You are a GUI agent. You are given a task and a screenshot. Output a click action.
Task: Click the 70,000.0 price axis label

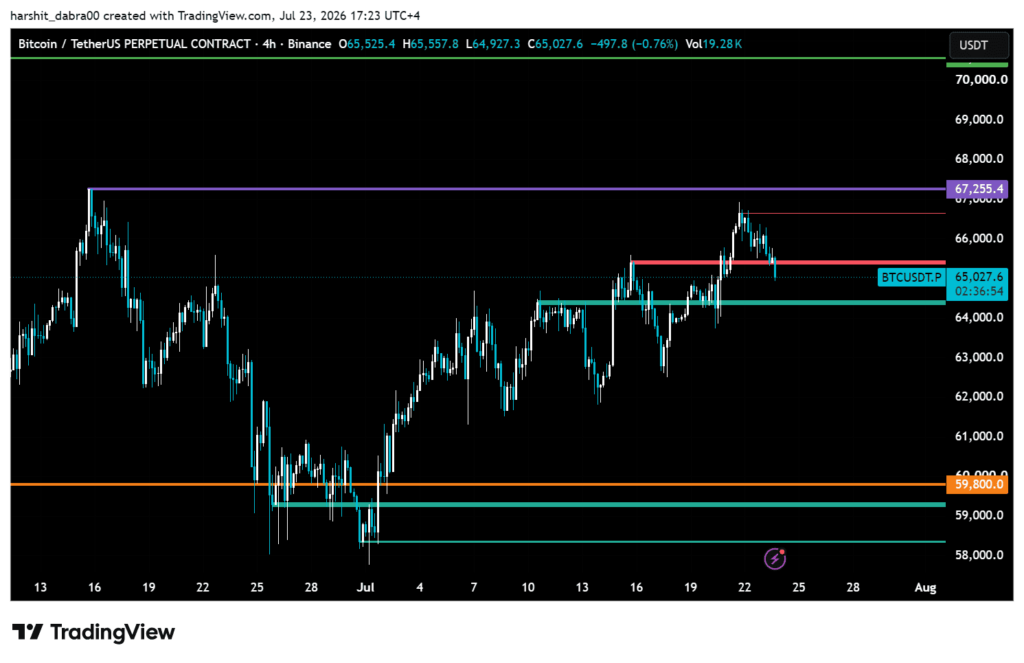tap(980, 80)
